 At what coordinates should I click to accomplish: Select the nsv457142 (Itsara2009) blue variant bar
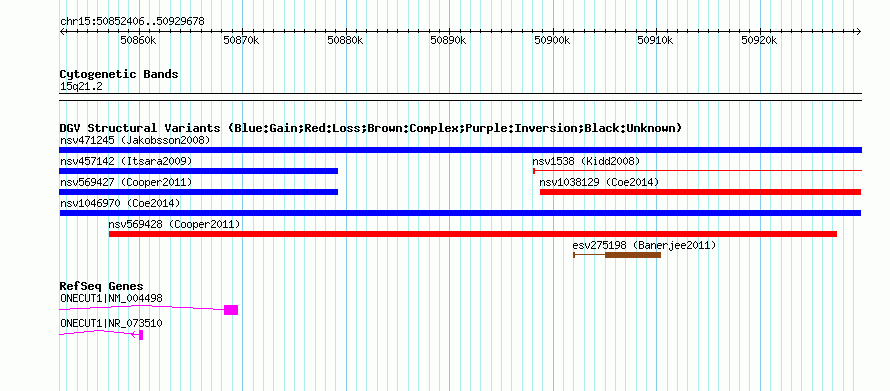(199, 171)
